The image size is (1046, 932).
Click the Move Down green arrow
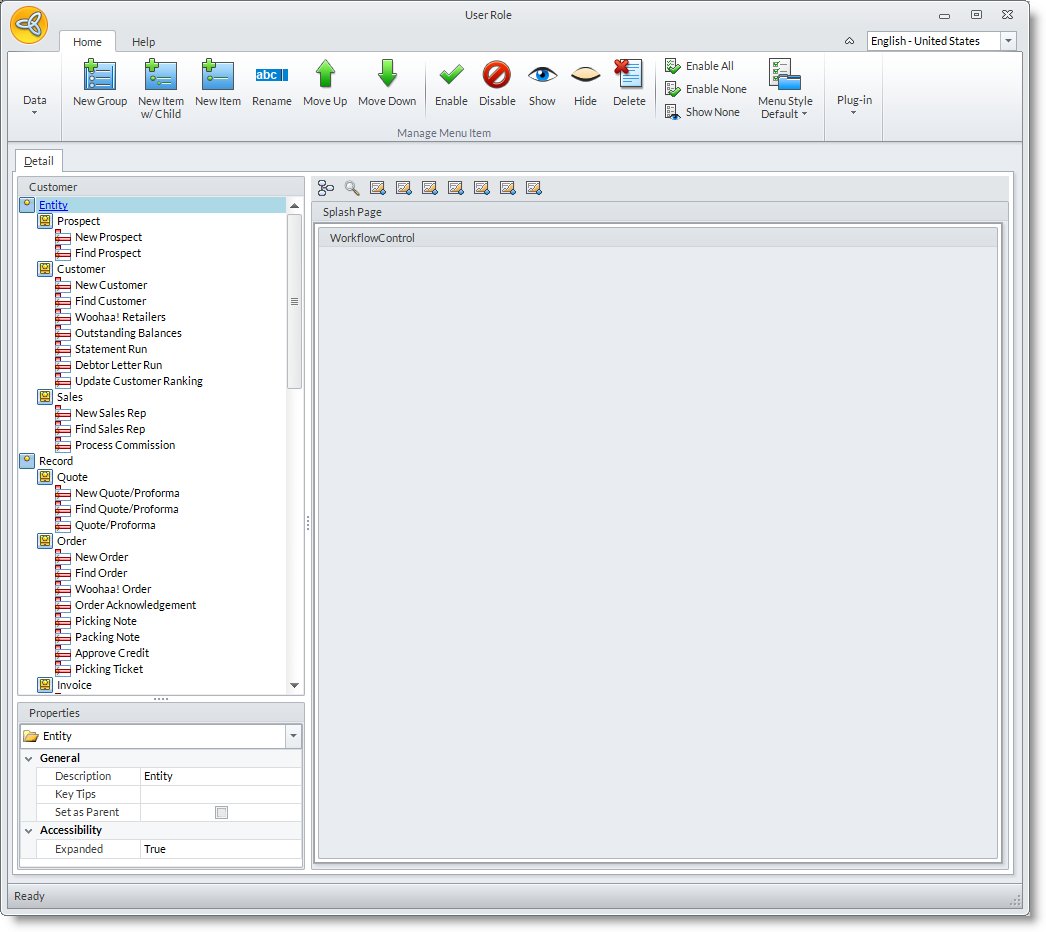click(387, 76)
